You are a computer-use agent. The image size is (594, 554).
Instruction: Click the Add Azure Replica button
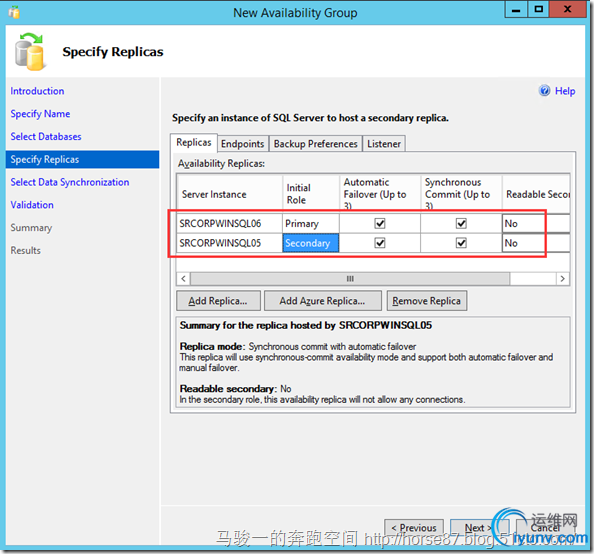pyautogui.click(x=323, y=301)
